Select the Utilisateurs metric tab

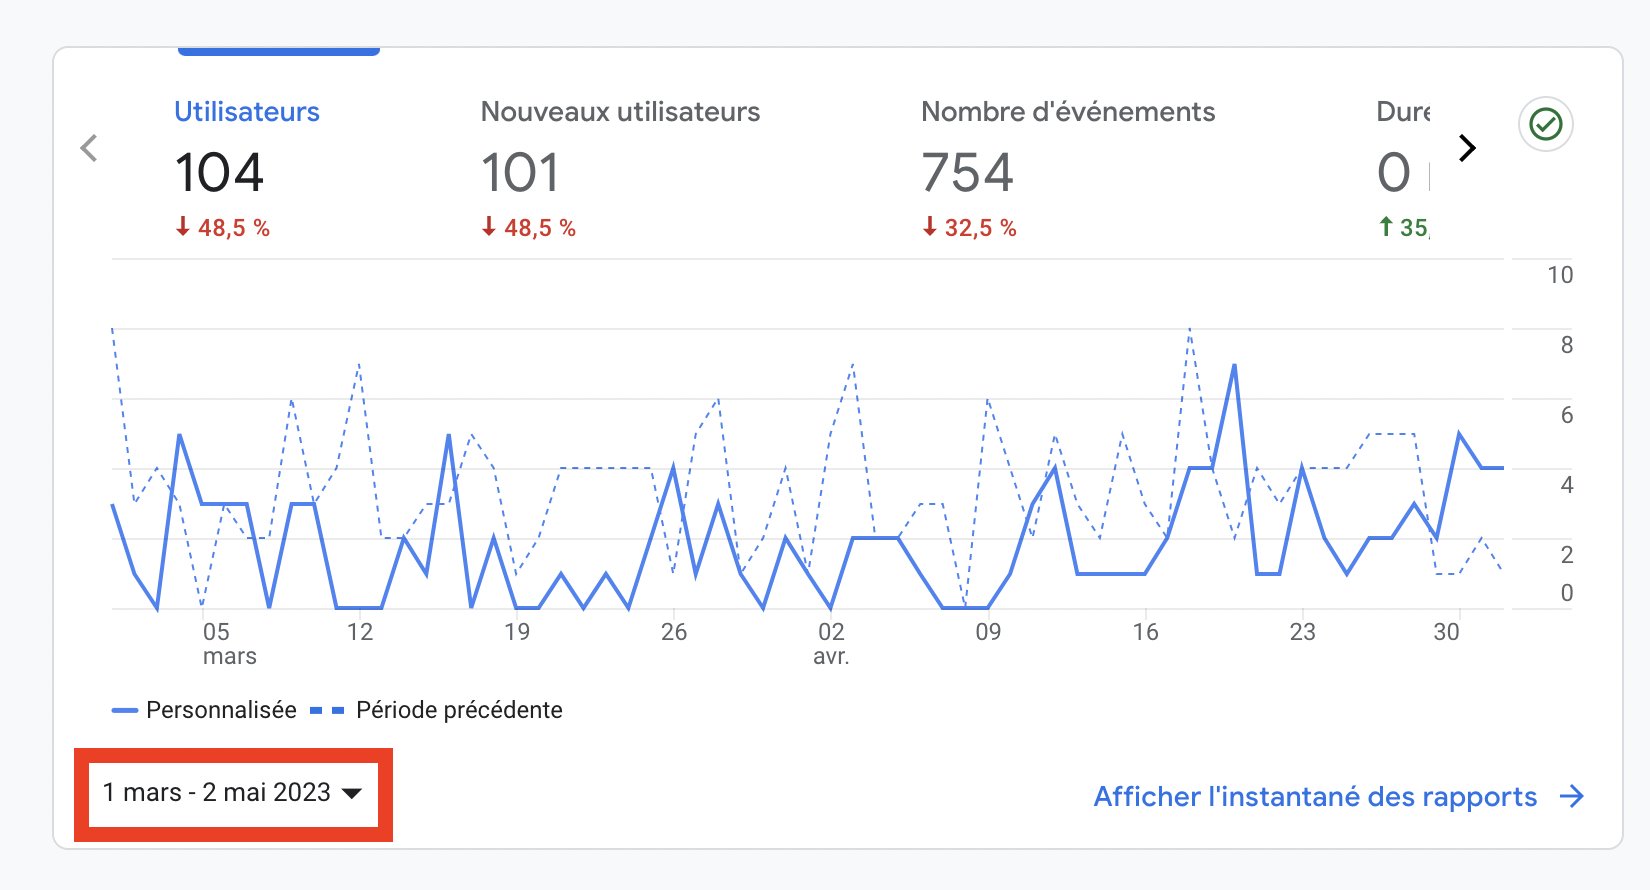coord(247,112)
